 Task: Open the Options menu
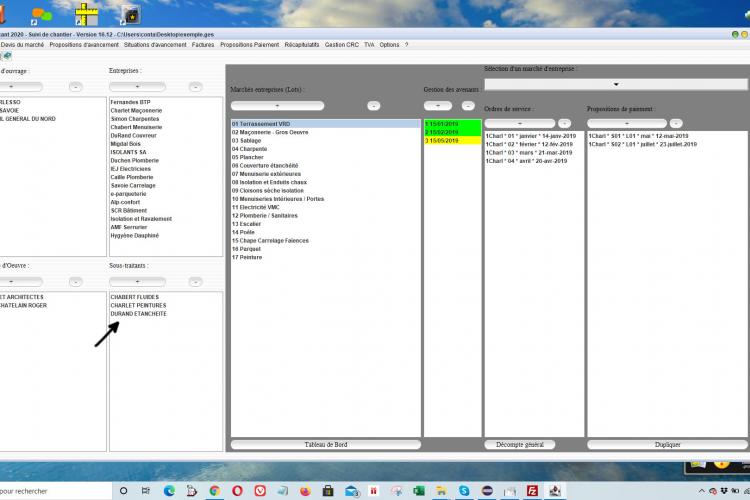pyautogui.click(x=389, y=44)
